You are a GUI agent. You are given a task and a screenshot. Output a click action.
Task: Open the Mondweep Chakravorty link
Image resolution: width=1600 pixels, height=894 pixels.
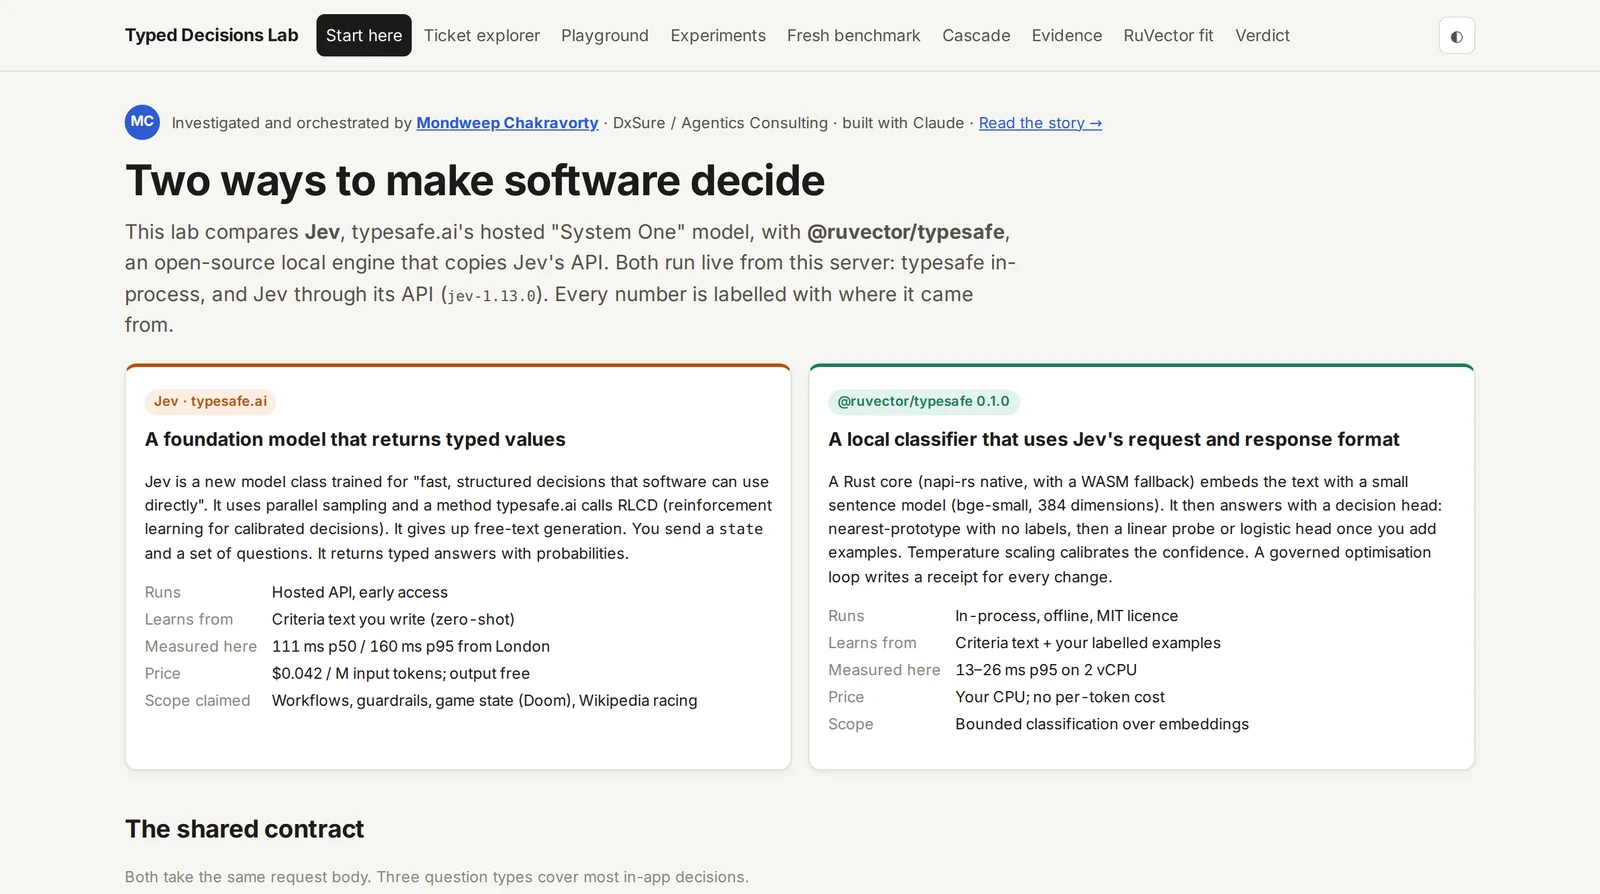click(x=507, y=123)
